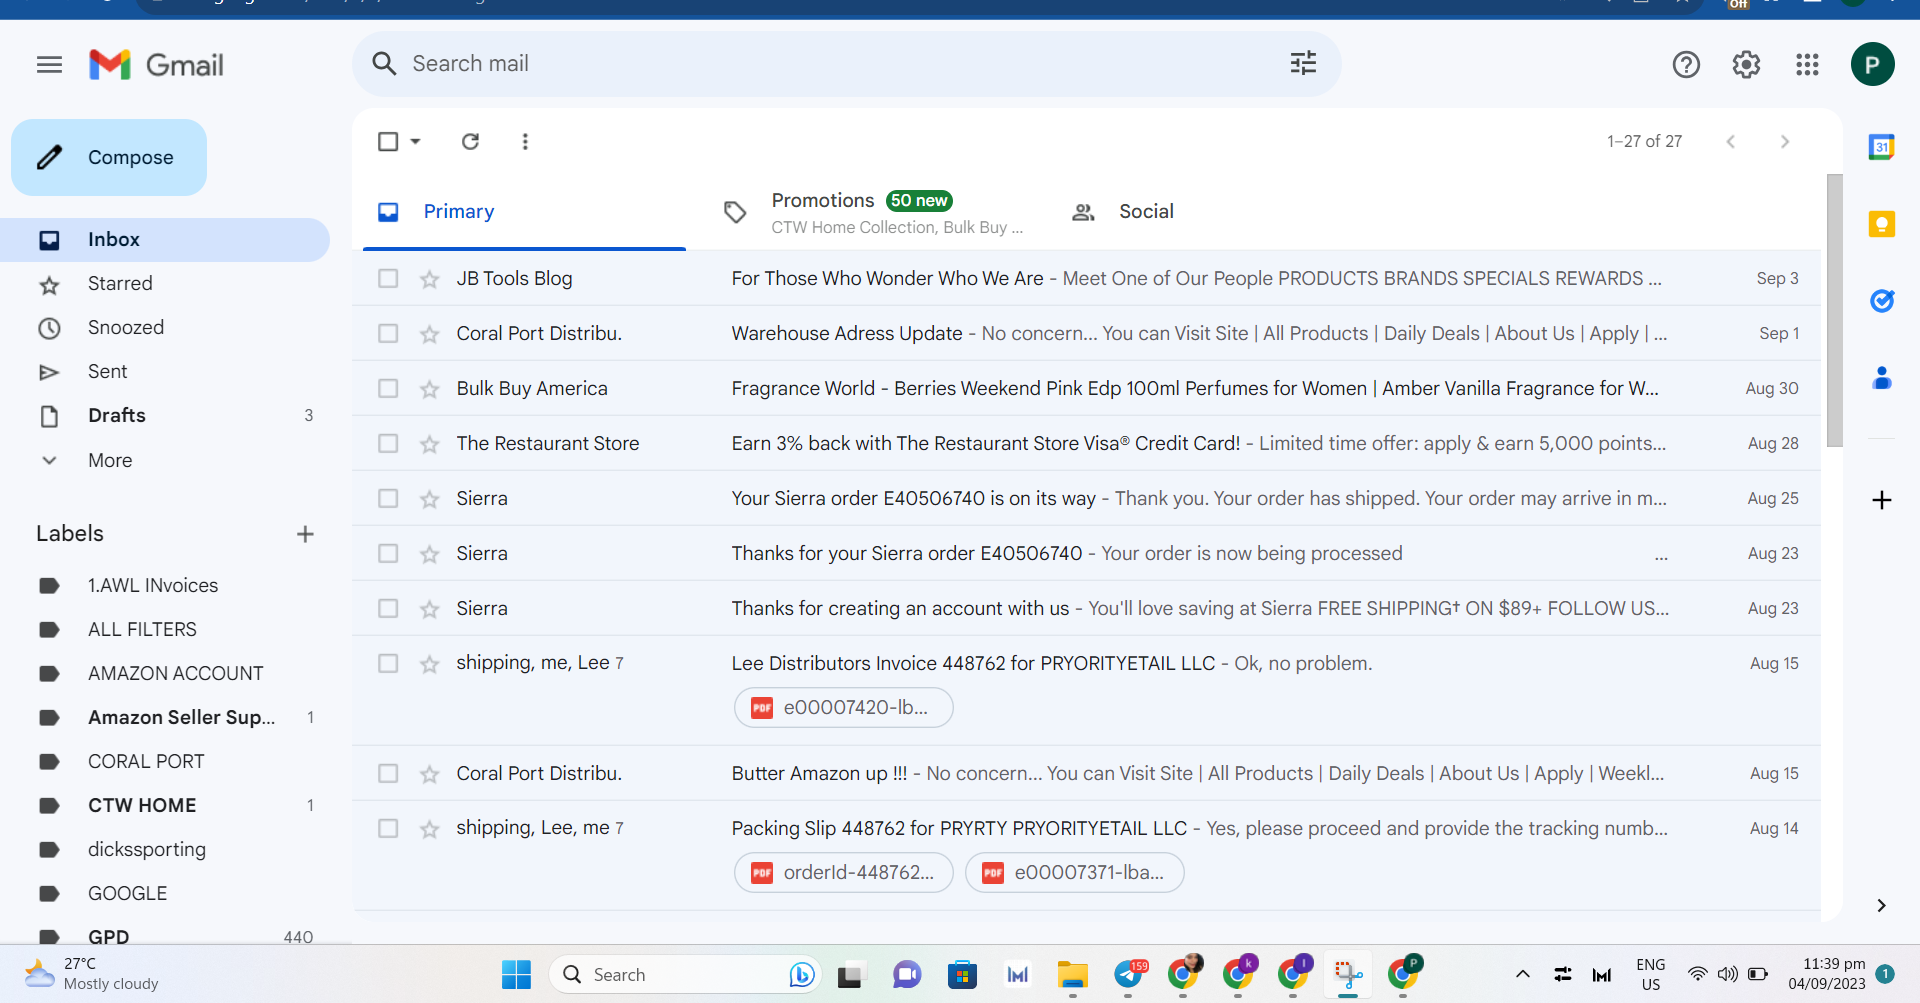1920x1003 pixels.
Task: Open the Sierra account creation email
Action: tap(1086, 609)
